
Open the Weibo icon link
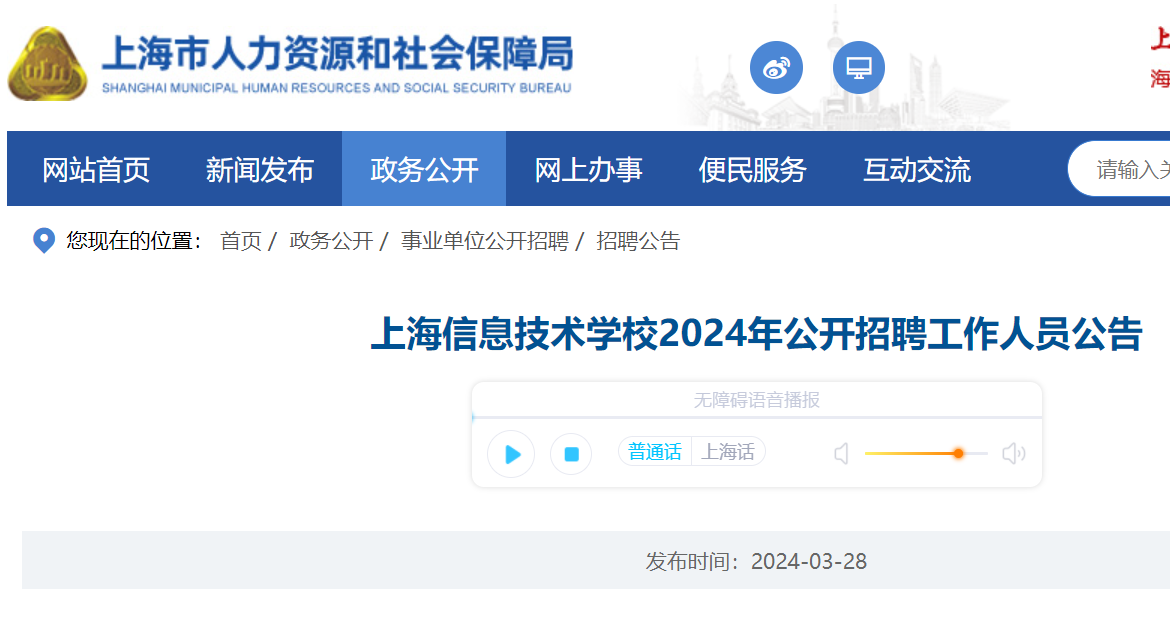776,68
